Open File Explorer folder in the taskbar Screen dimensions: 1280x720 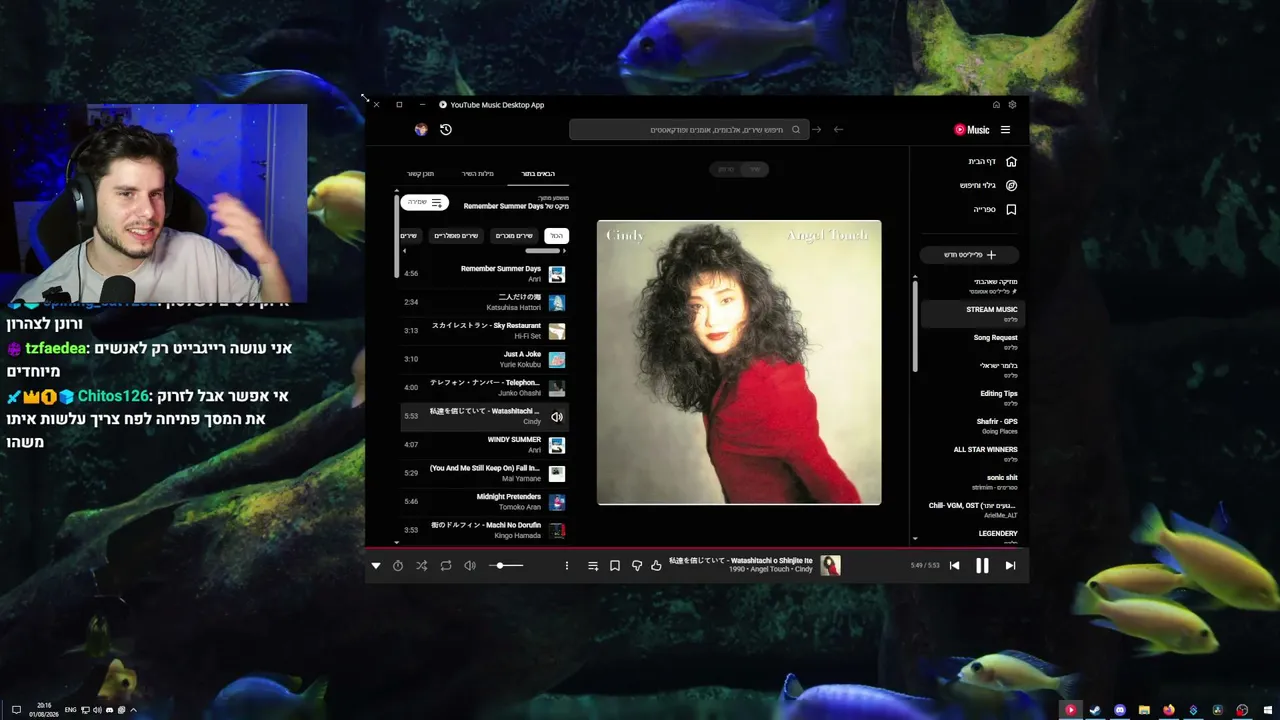click(x=1144, y=710)
